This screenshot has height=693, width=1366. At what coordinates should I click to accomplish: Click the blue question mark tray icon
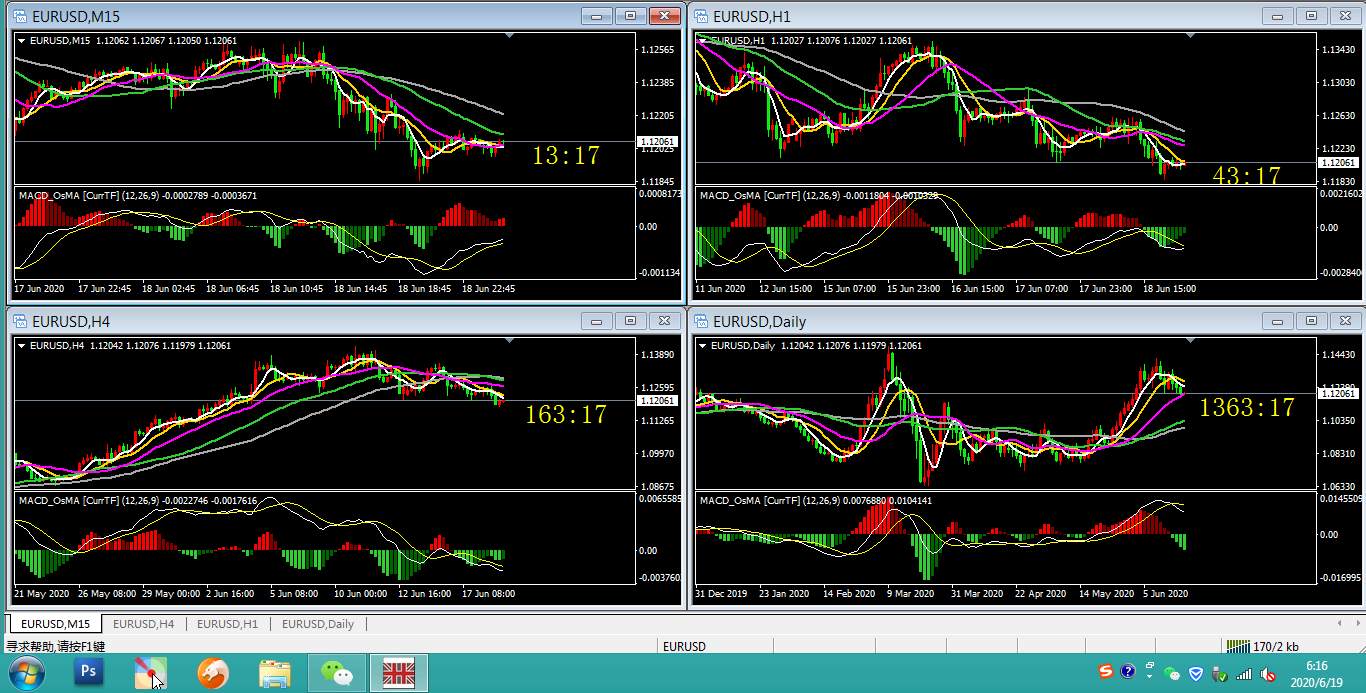(1128, 672)
